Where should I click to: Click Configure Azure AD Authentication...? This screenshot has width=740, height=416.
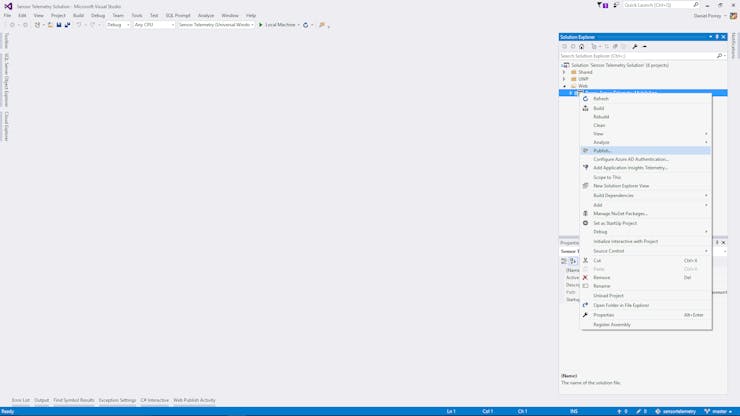(631, 159)
